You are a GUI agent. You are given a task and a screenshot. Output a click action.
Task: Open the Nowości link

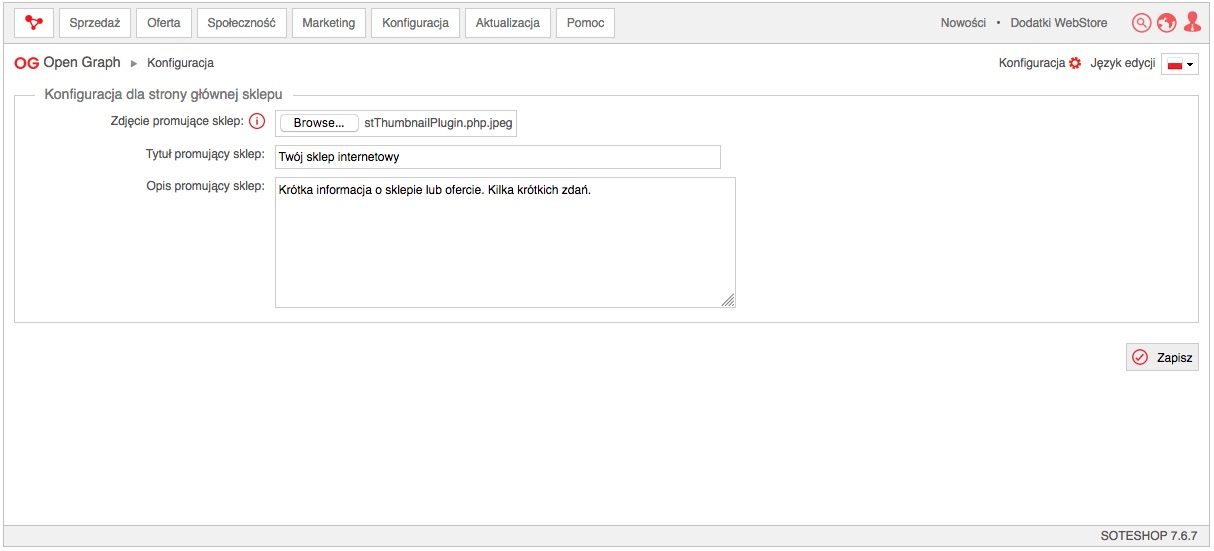pos(963,23)
